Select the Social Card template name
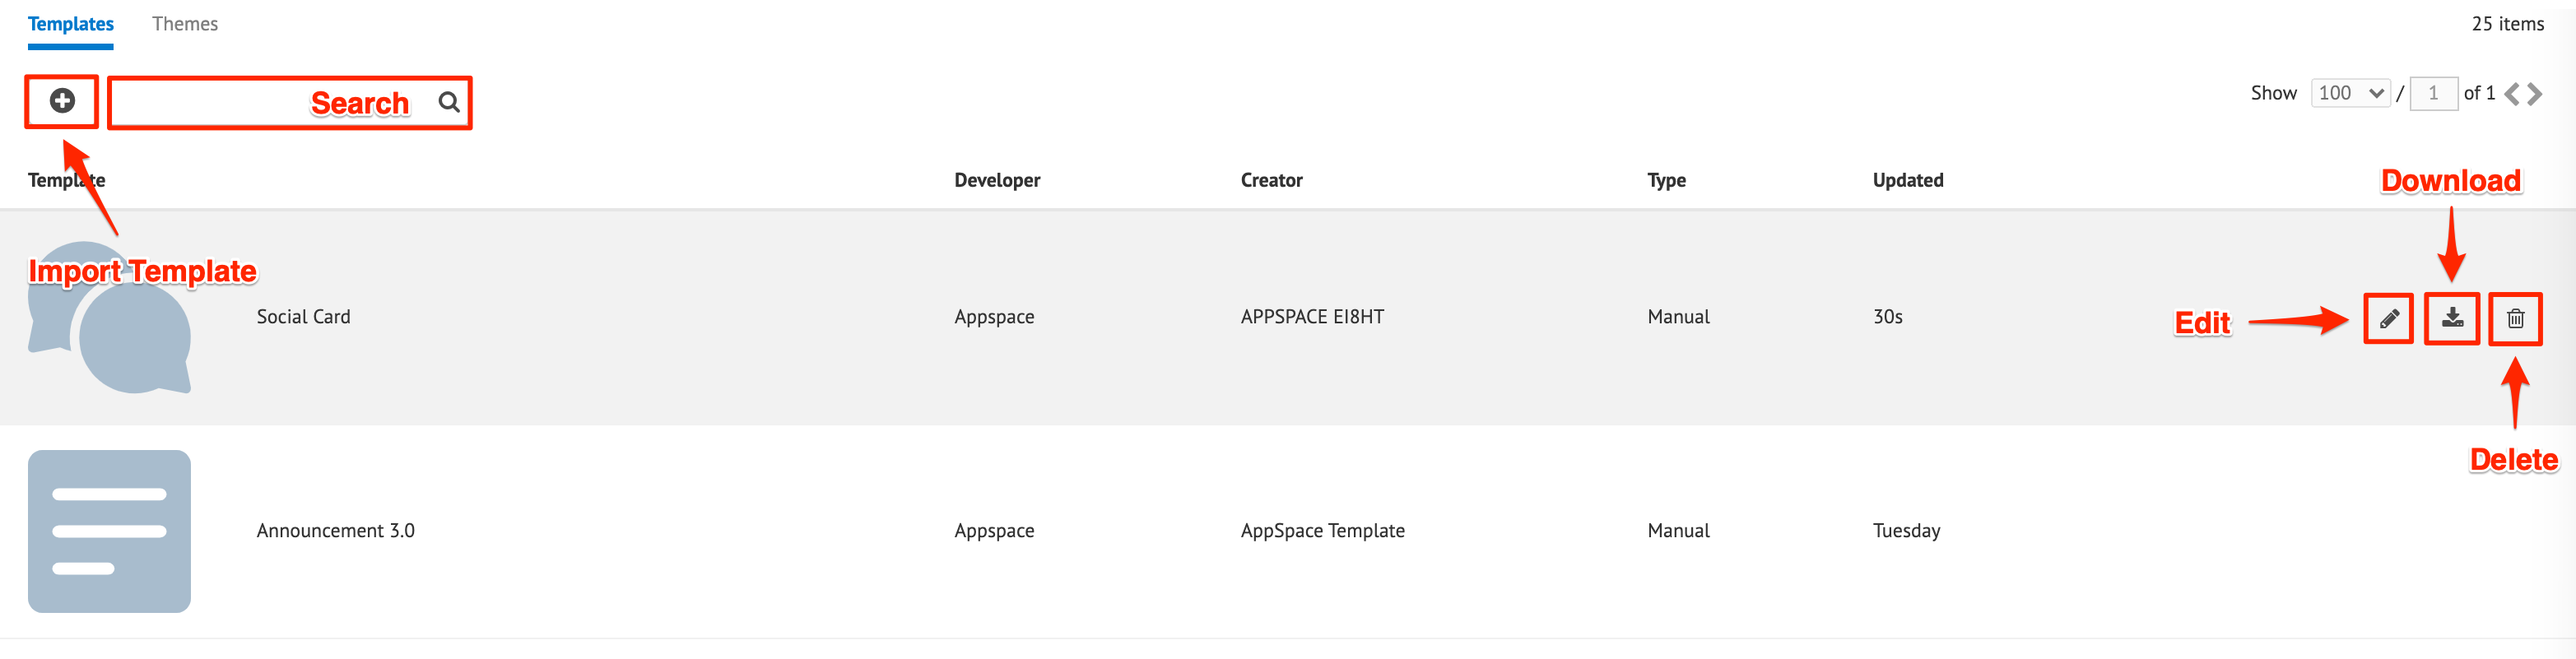 [303, 317]
